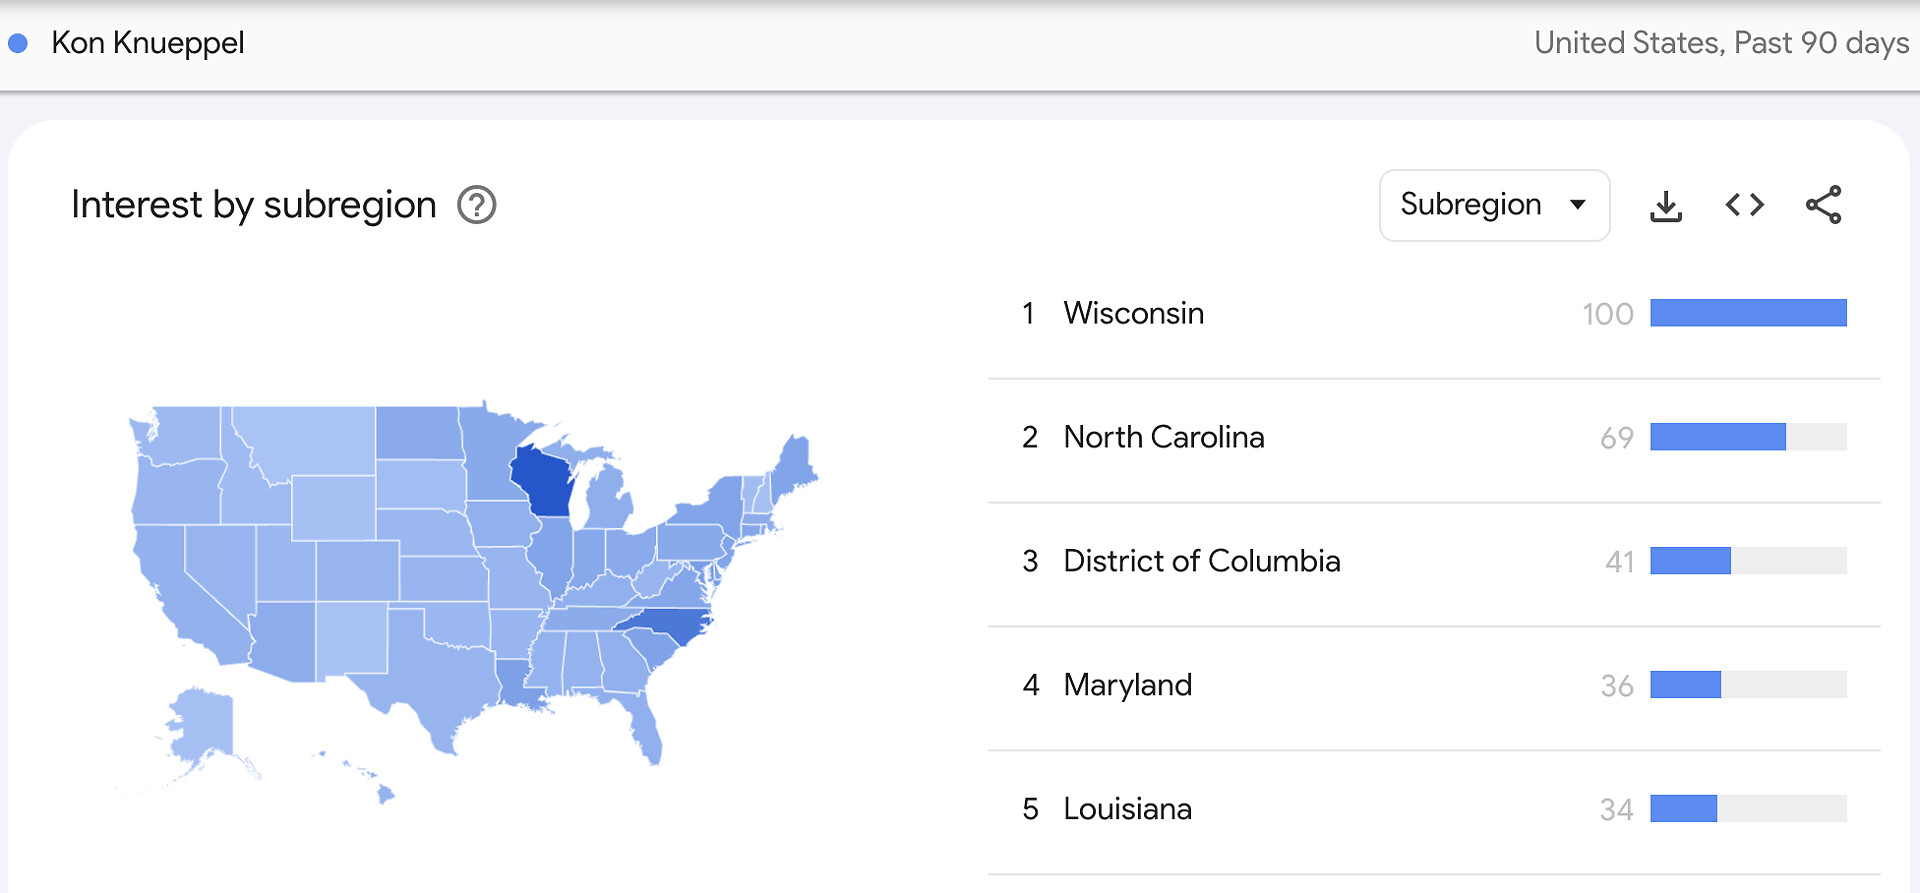Click North Carolina state on the map
1920x893 pixels.
(666, 628)
